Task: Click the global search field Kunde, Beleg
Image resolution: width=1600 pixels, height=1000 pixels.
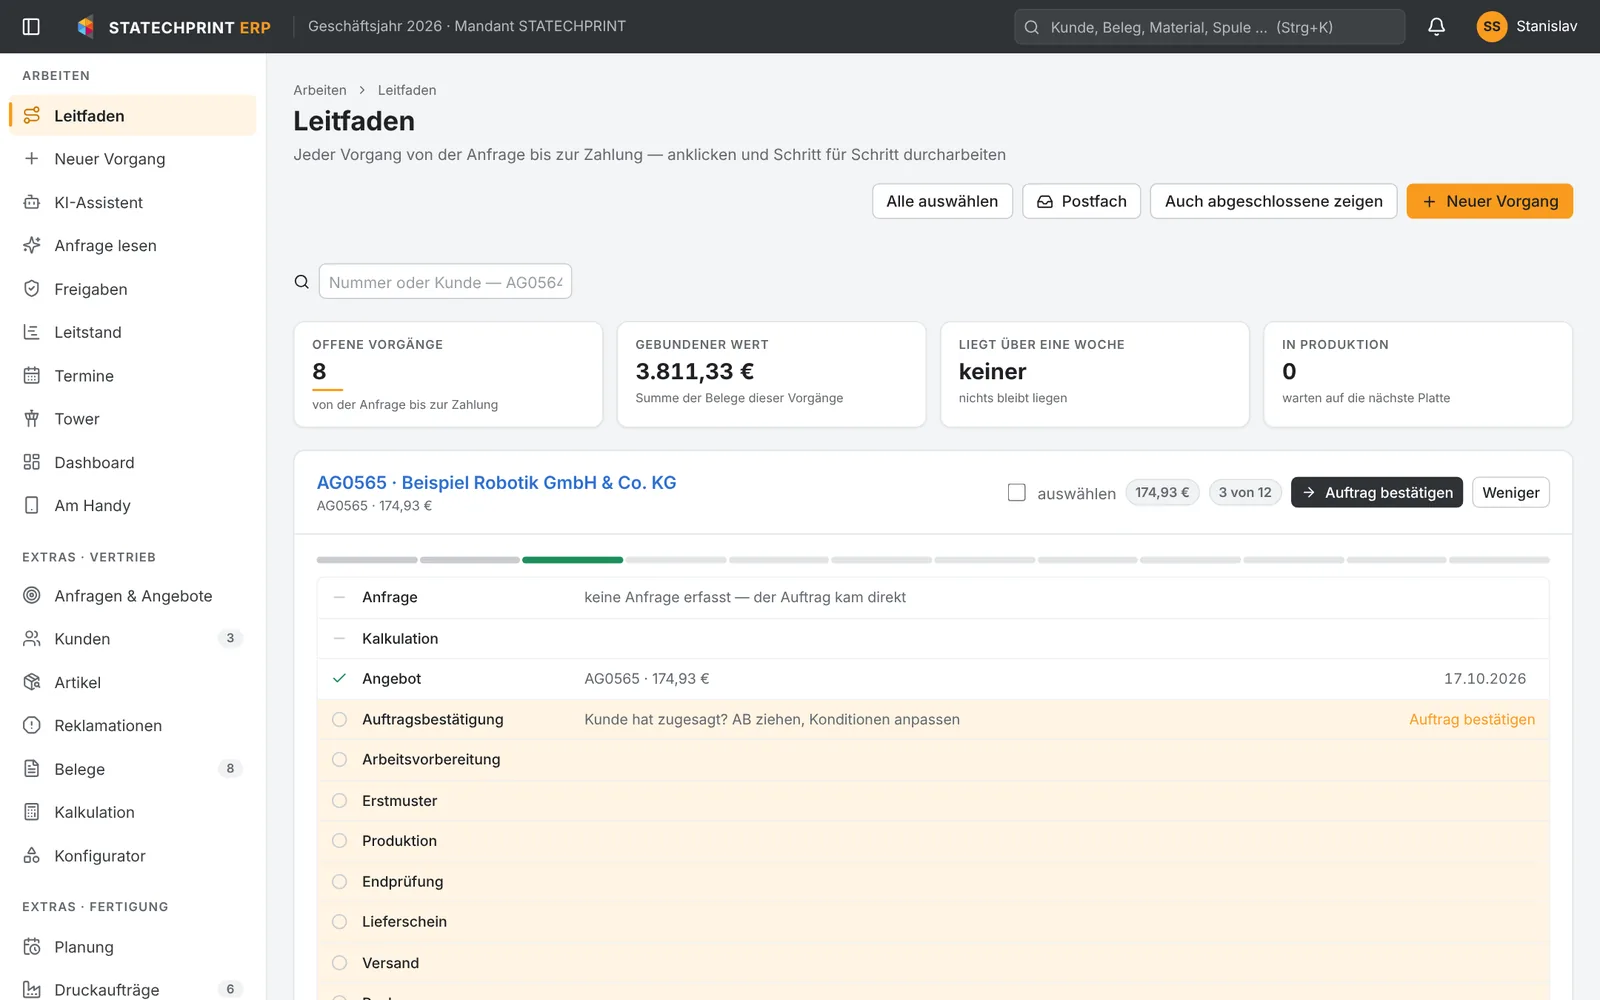Action: (1209, 27)
